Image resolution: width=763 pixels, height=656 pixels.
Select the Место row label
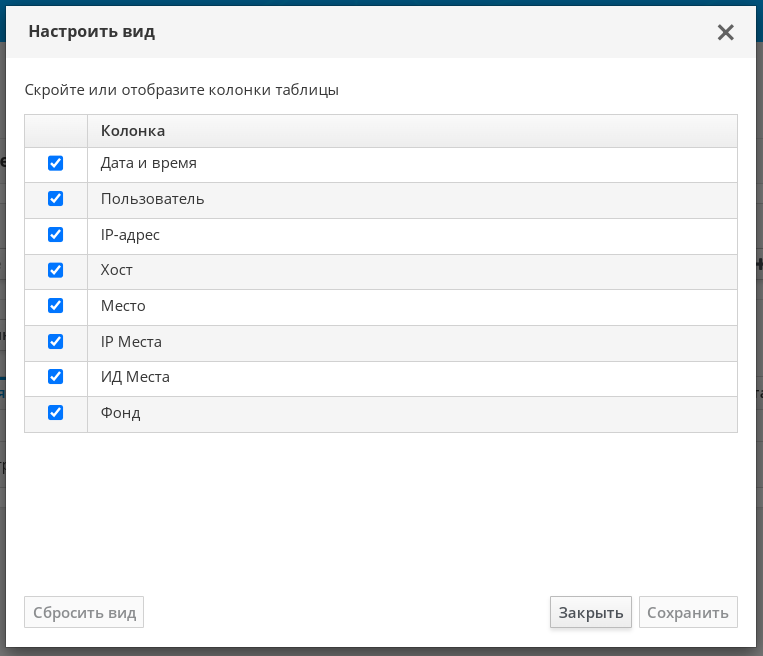[x=123, y=306]
